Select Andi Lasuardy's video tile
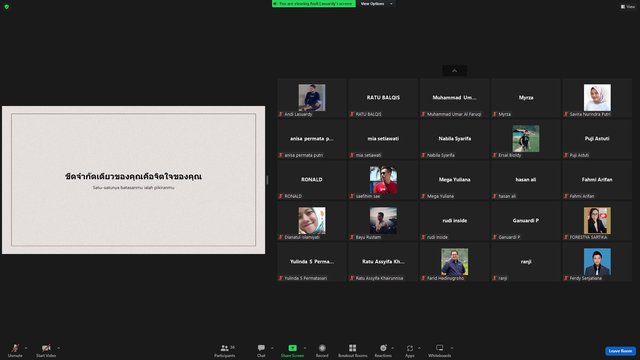 pos(312,98)
